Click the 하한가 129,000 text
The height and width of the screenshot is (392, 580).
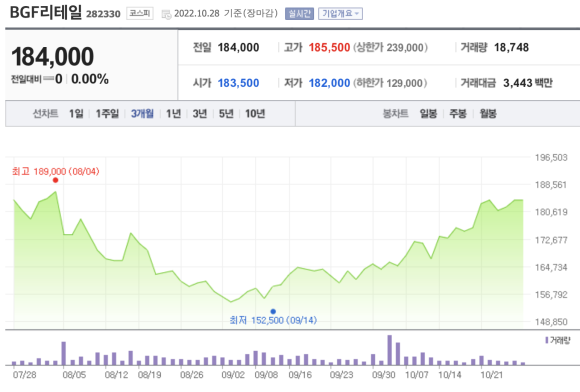click(391, 83)
